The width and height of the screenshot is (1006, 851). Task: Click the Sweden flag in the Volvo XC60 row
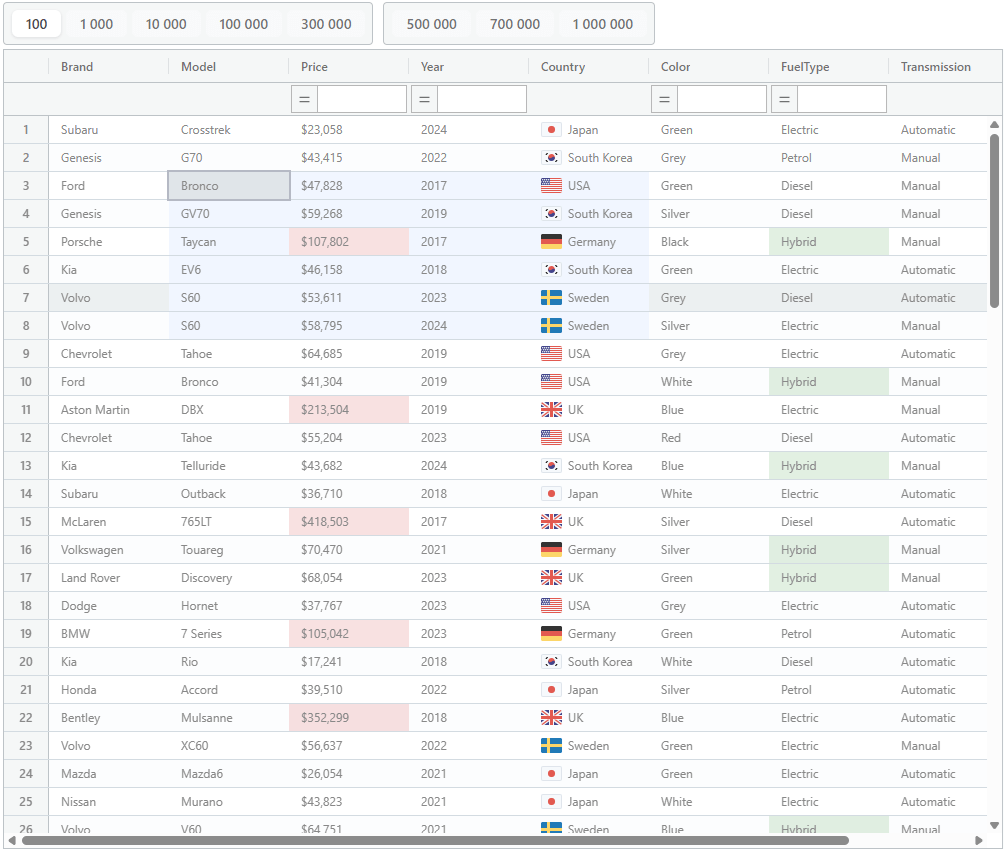point(551,745)
